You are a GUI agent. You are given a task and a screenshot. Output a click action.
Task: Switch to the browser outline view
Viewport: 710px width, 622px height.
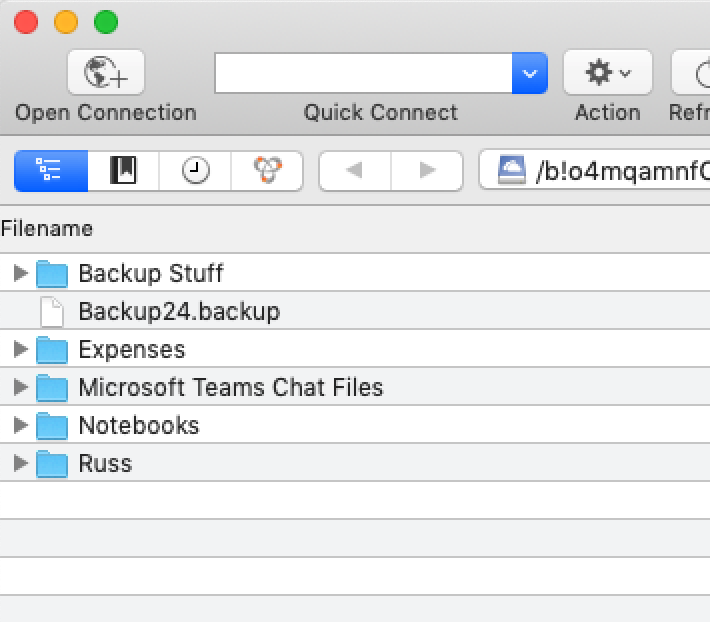click(50, 170)
